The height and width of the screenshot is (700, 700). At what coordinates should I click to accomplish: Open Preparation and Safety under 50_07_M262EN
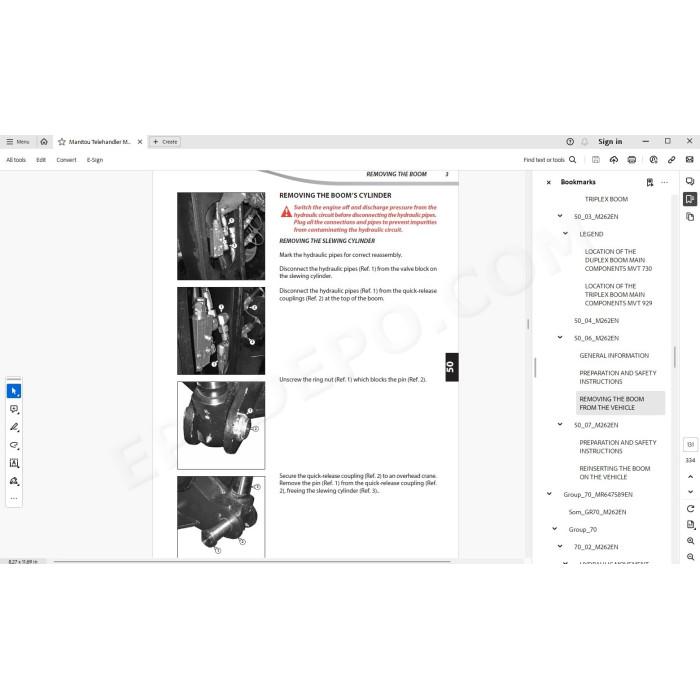pos(618,447)
